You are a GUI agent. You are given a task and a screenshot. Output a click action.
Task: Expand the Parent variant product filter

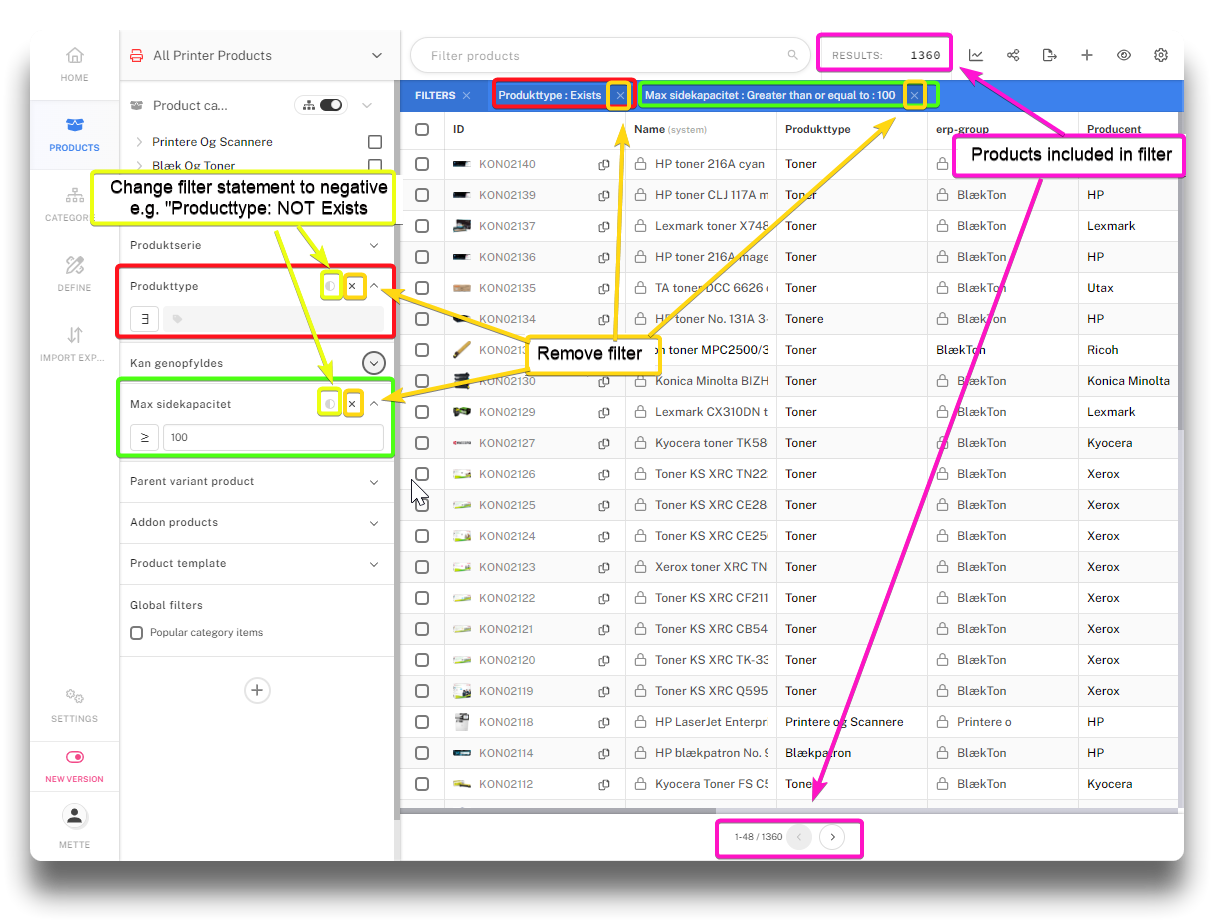(x=374, y=482)
